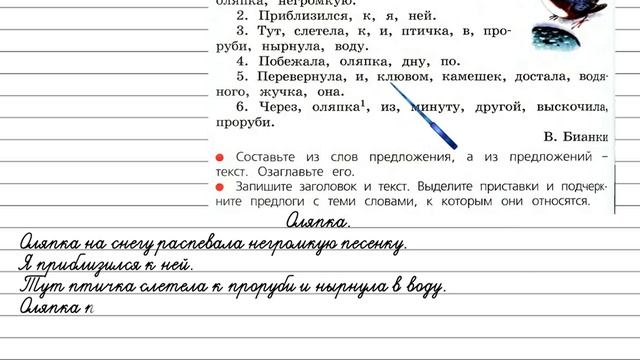The height and width of the screenshot is (360, 640).
Task: Click the author name "В. Бианки"
Action: [x=576, y=137]
